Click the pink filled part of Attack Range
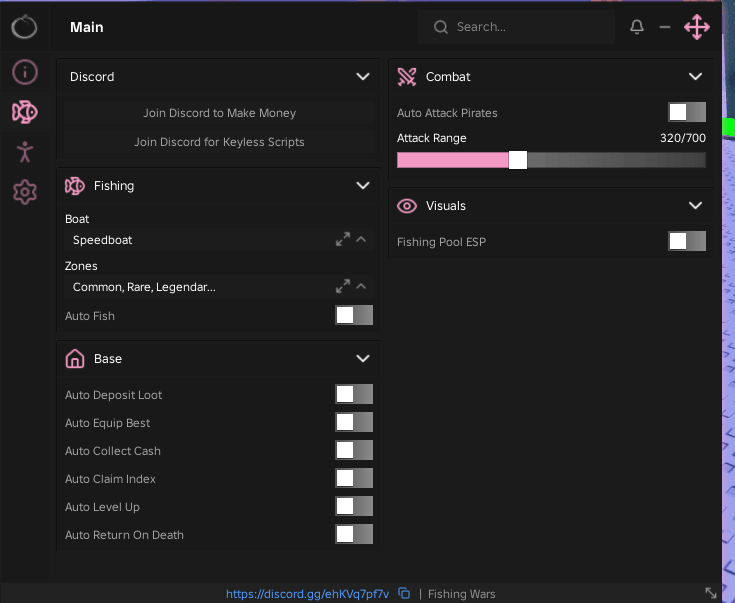Screen dimensions: 735x603 pyautogui.click(x=453, y=160)
